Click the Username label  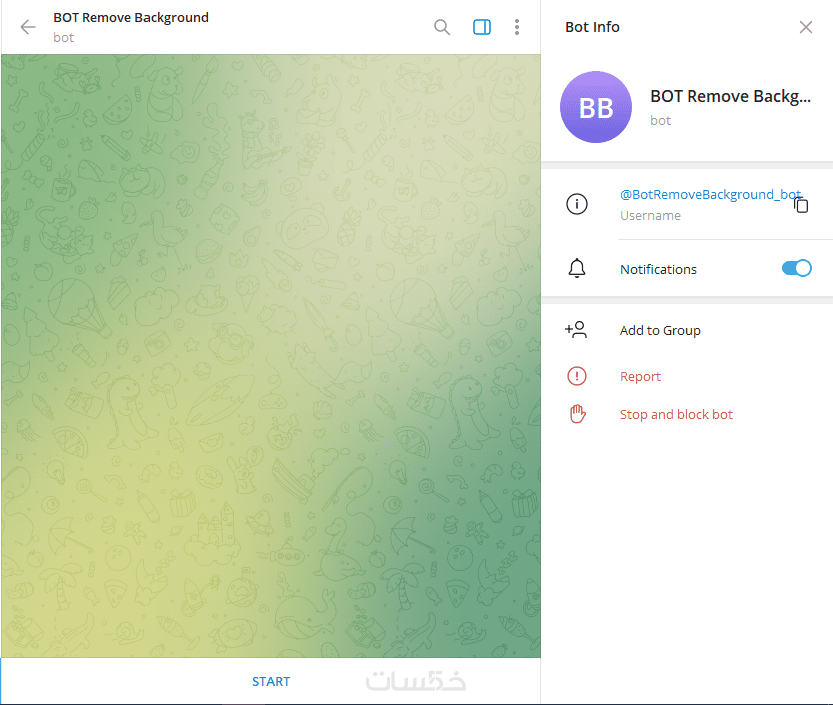[650, 216]
